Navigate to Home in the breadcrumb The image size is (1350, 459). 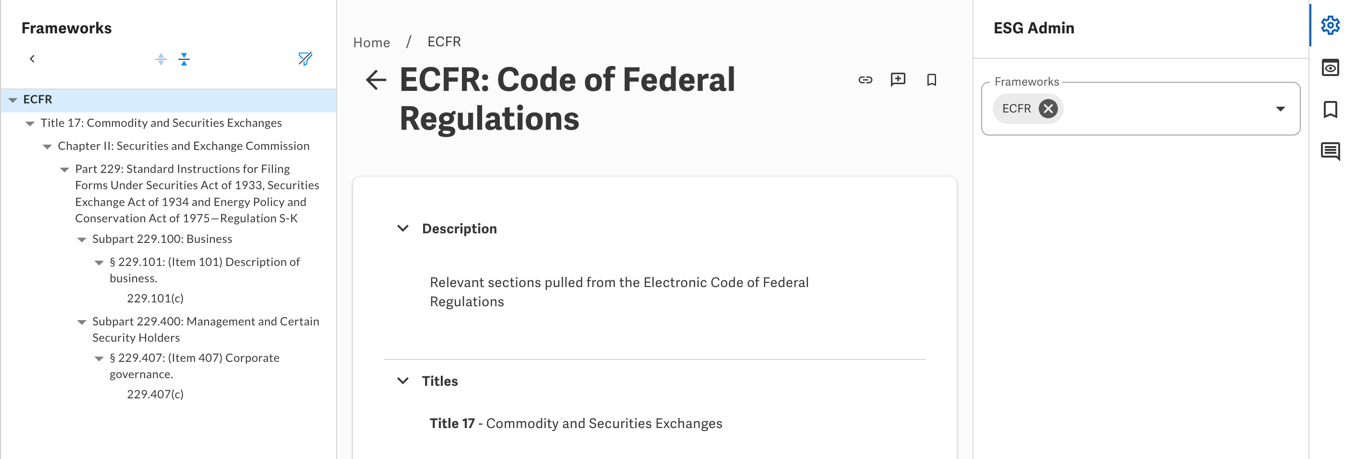point(372,42)
